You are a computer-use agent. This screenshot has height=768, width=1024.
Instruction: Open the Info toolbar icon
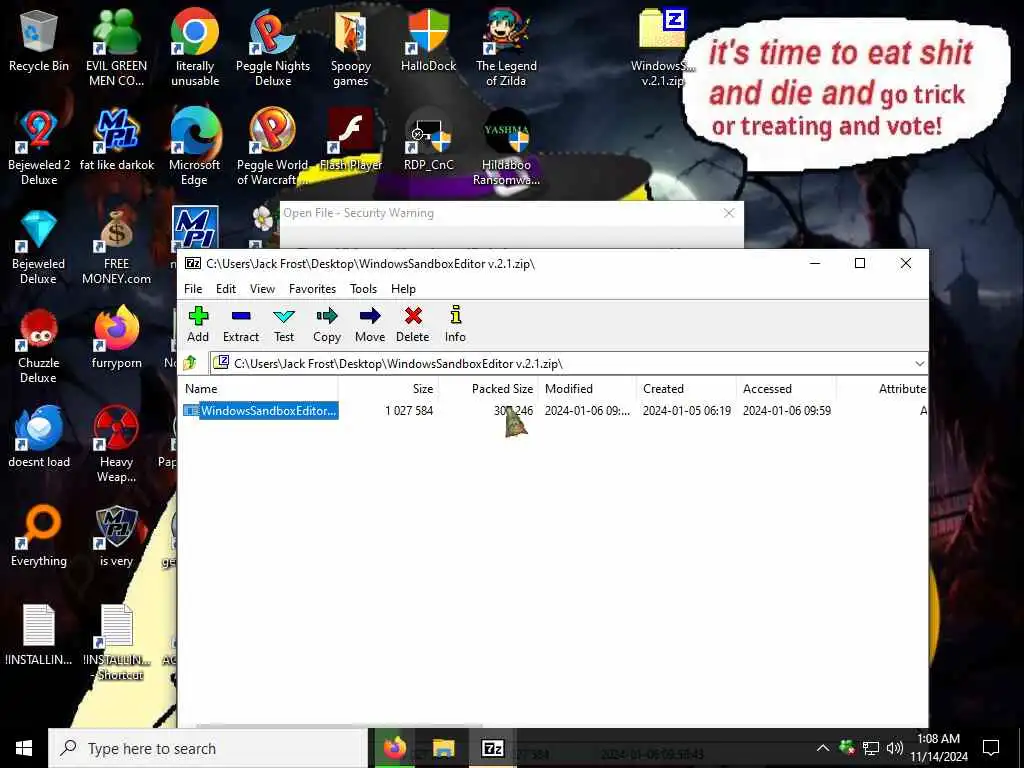455,324
